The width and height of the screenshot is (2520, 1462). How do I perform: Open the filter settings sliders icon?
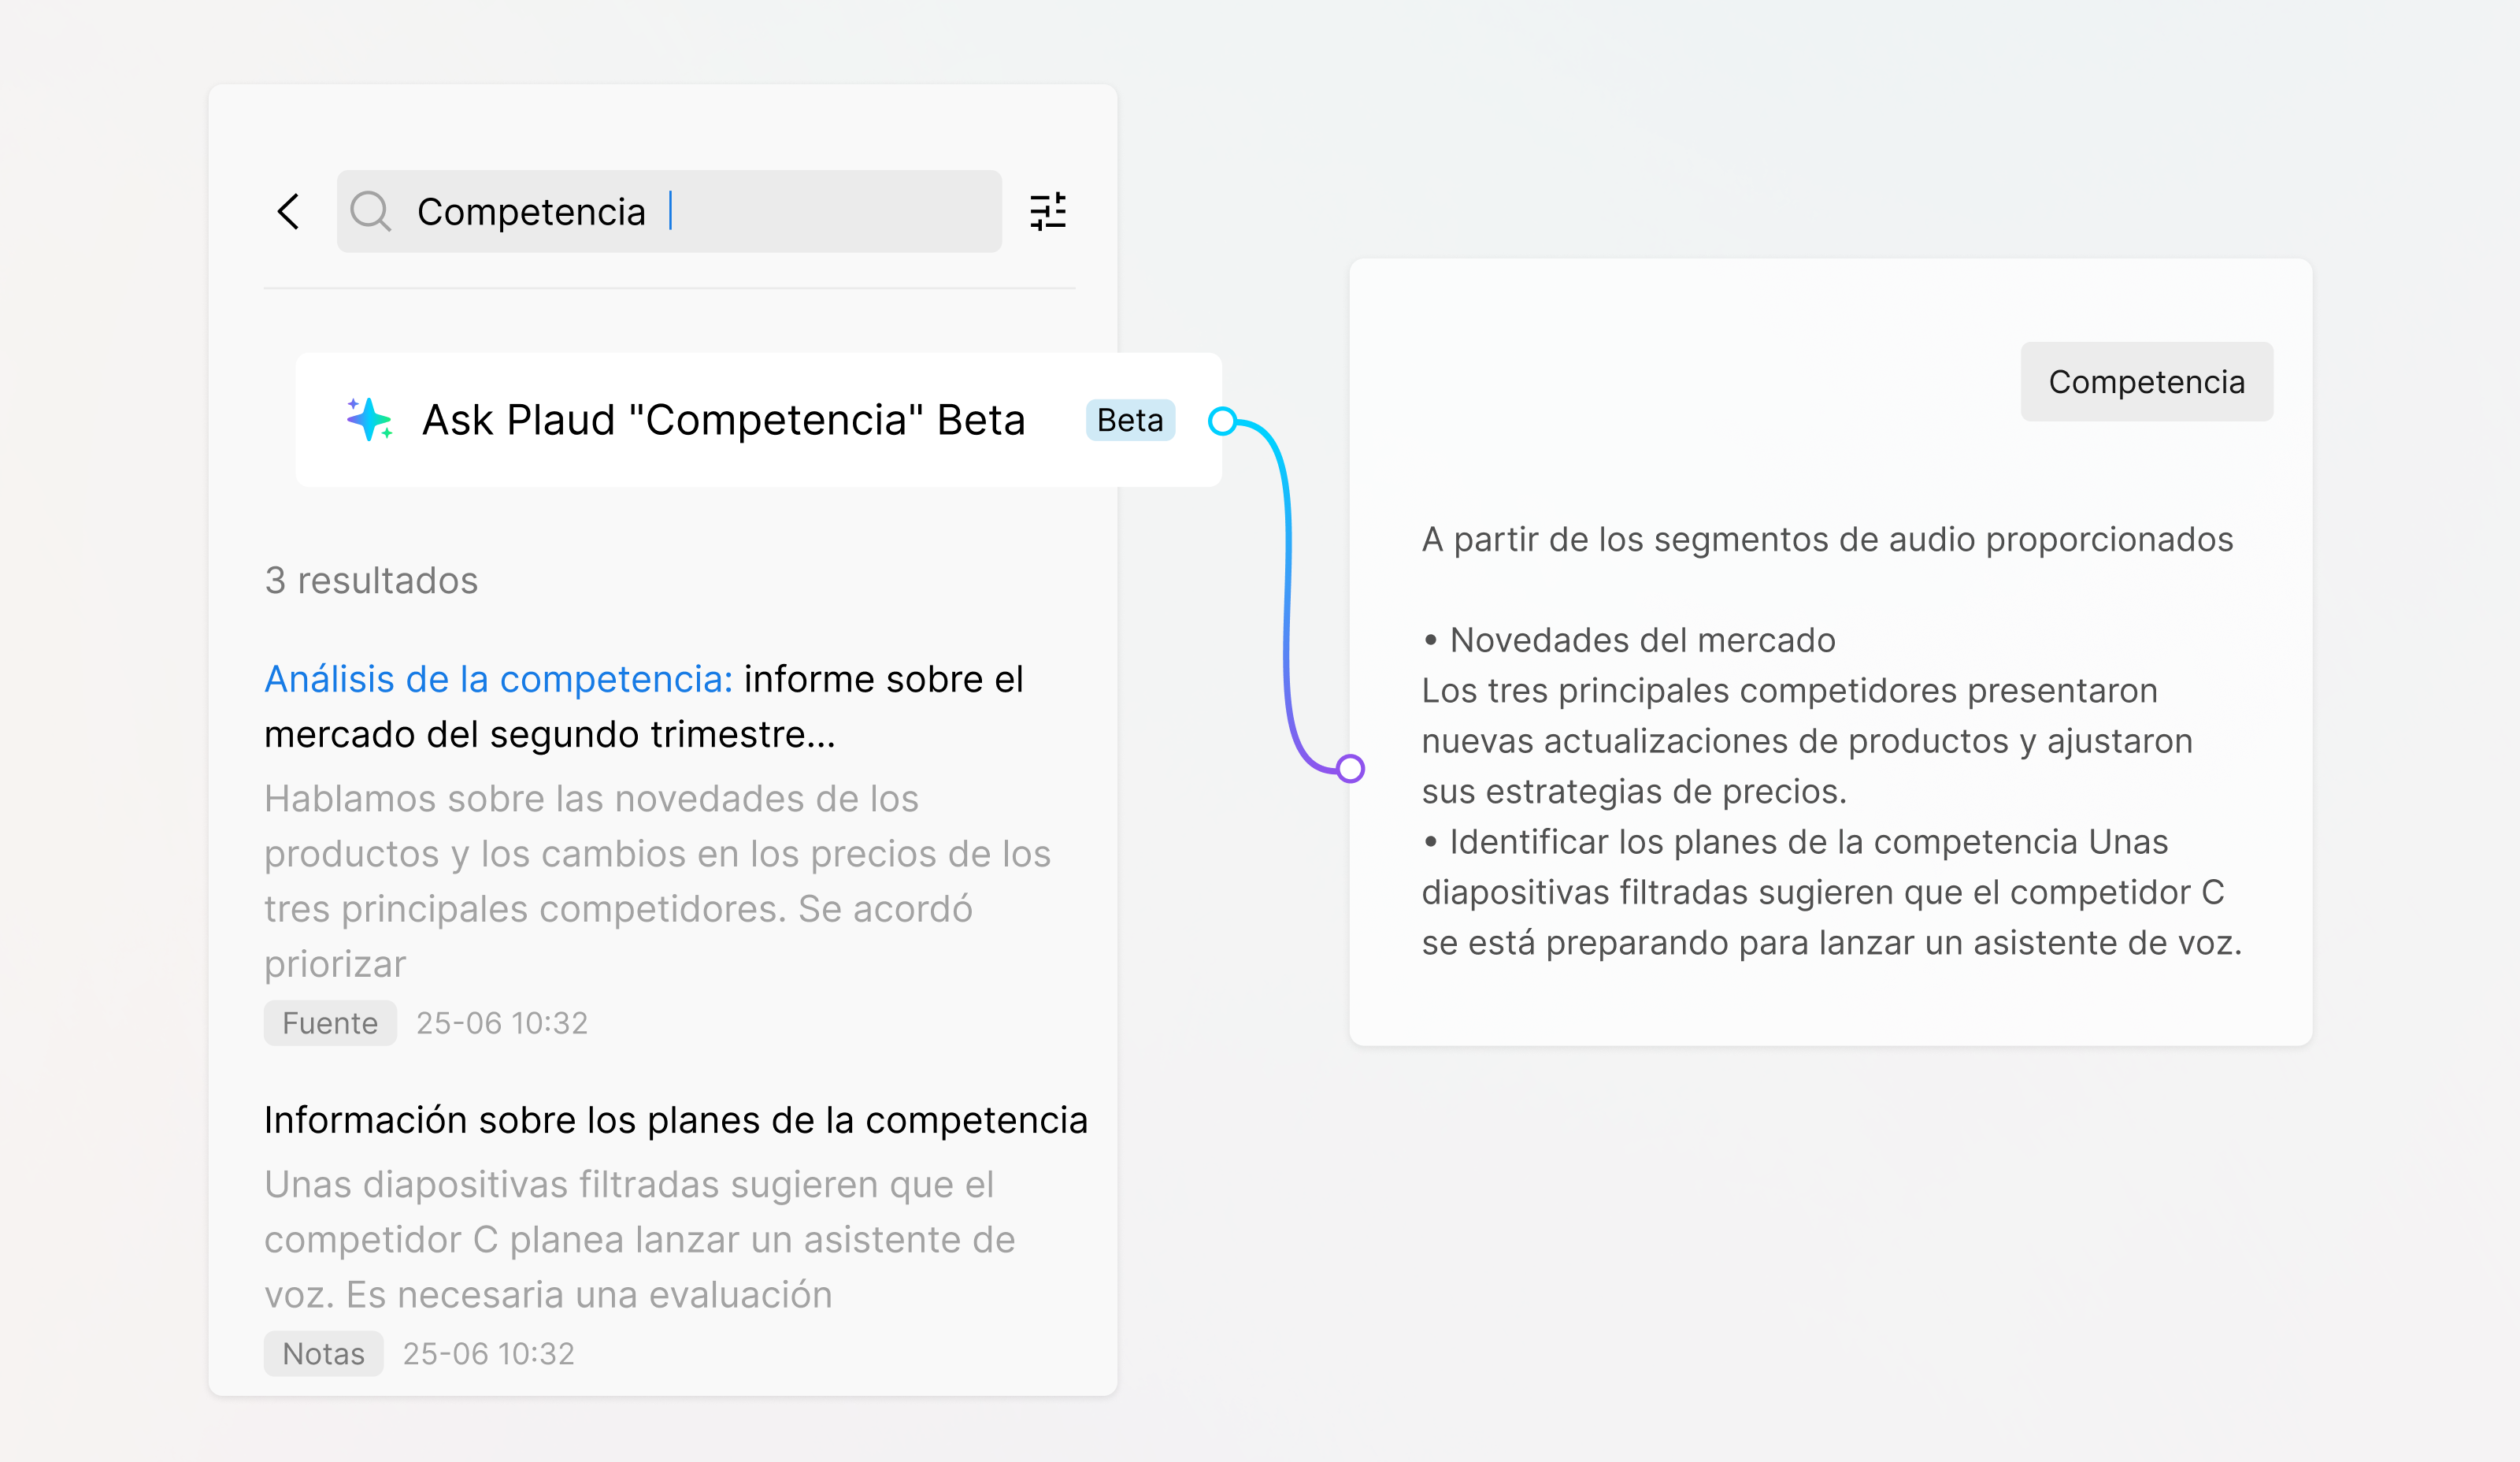1048,211
